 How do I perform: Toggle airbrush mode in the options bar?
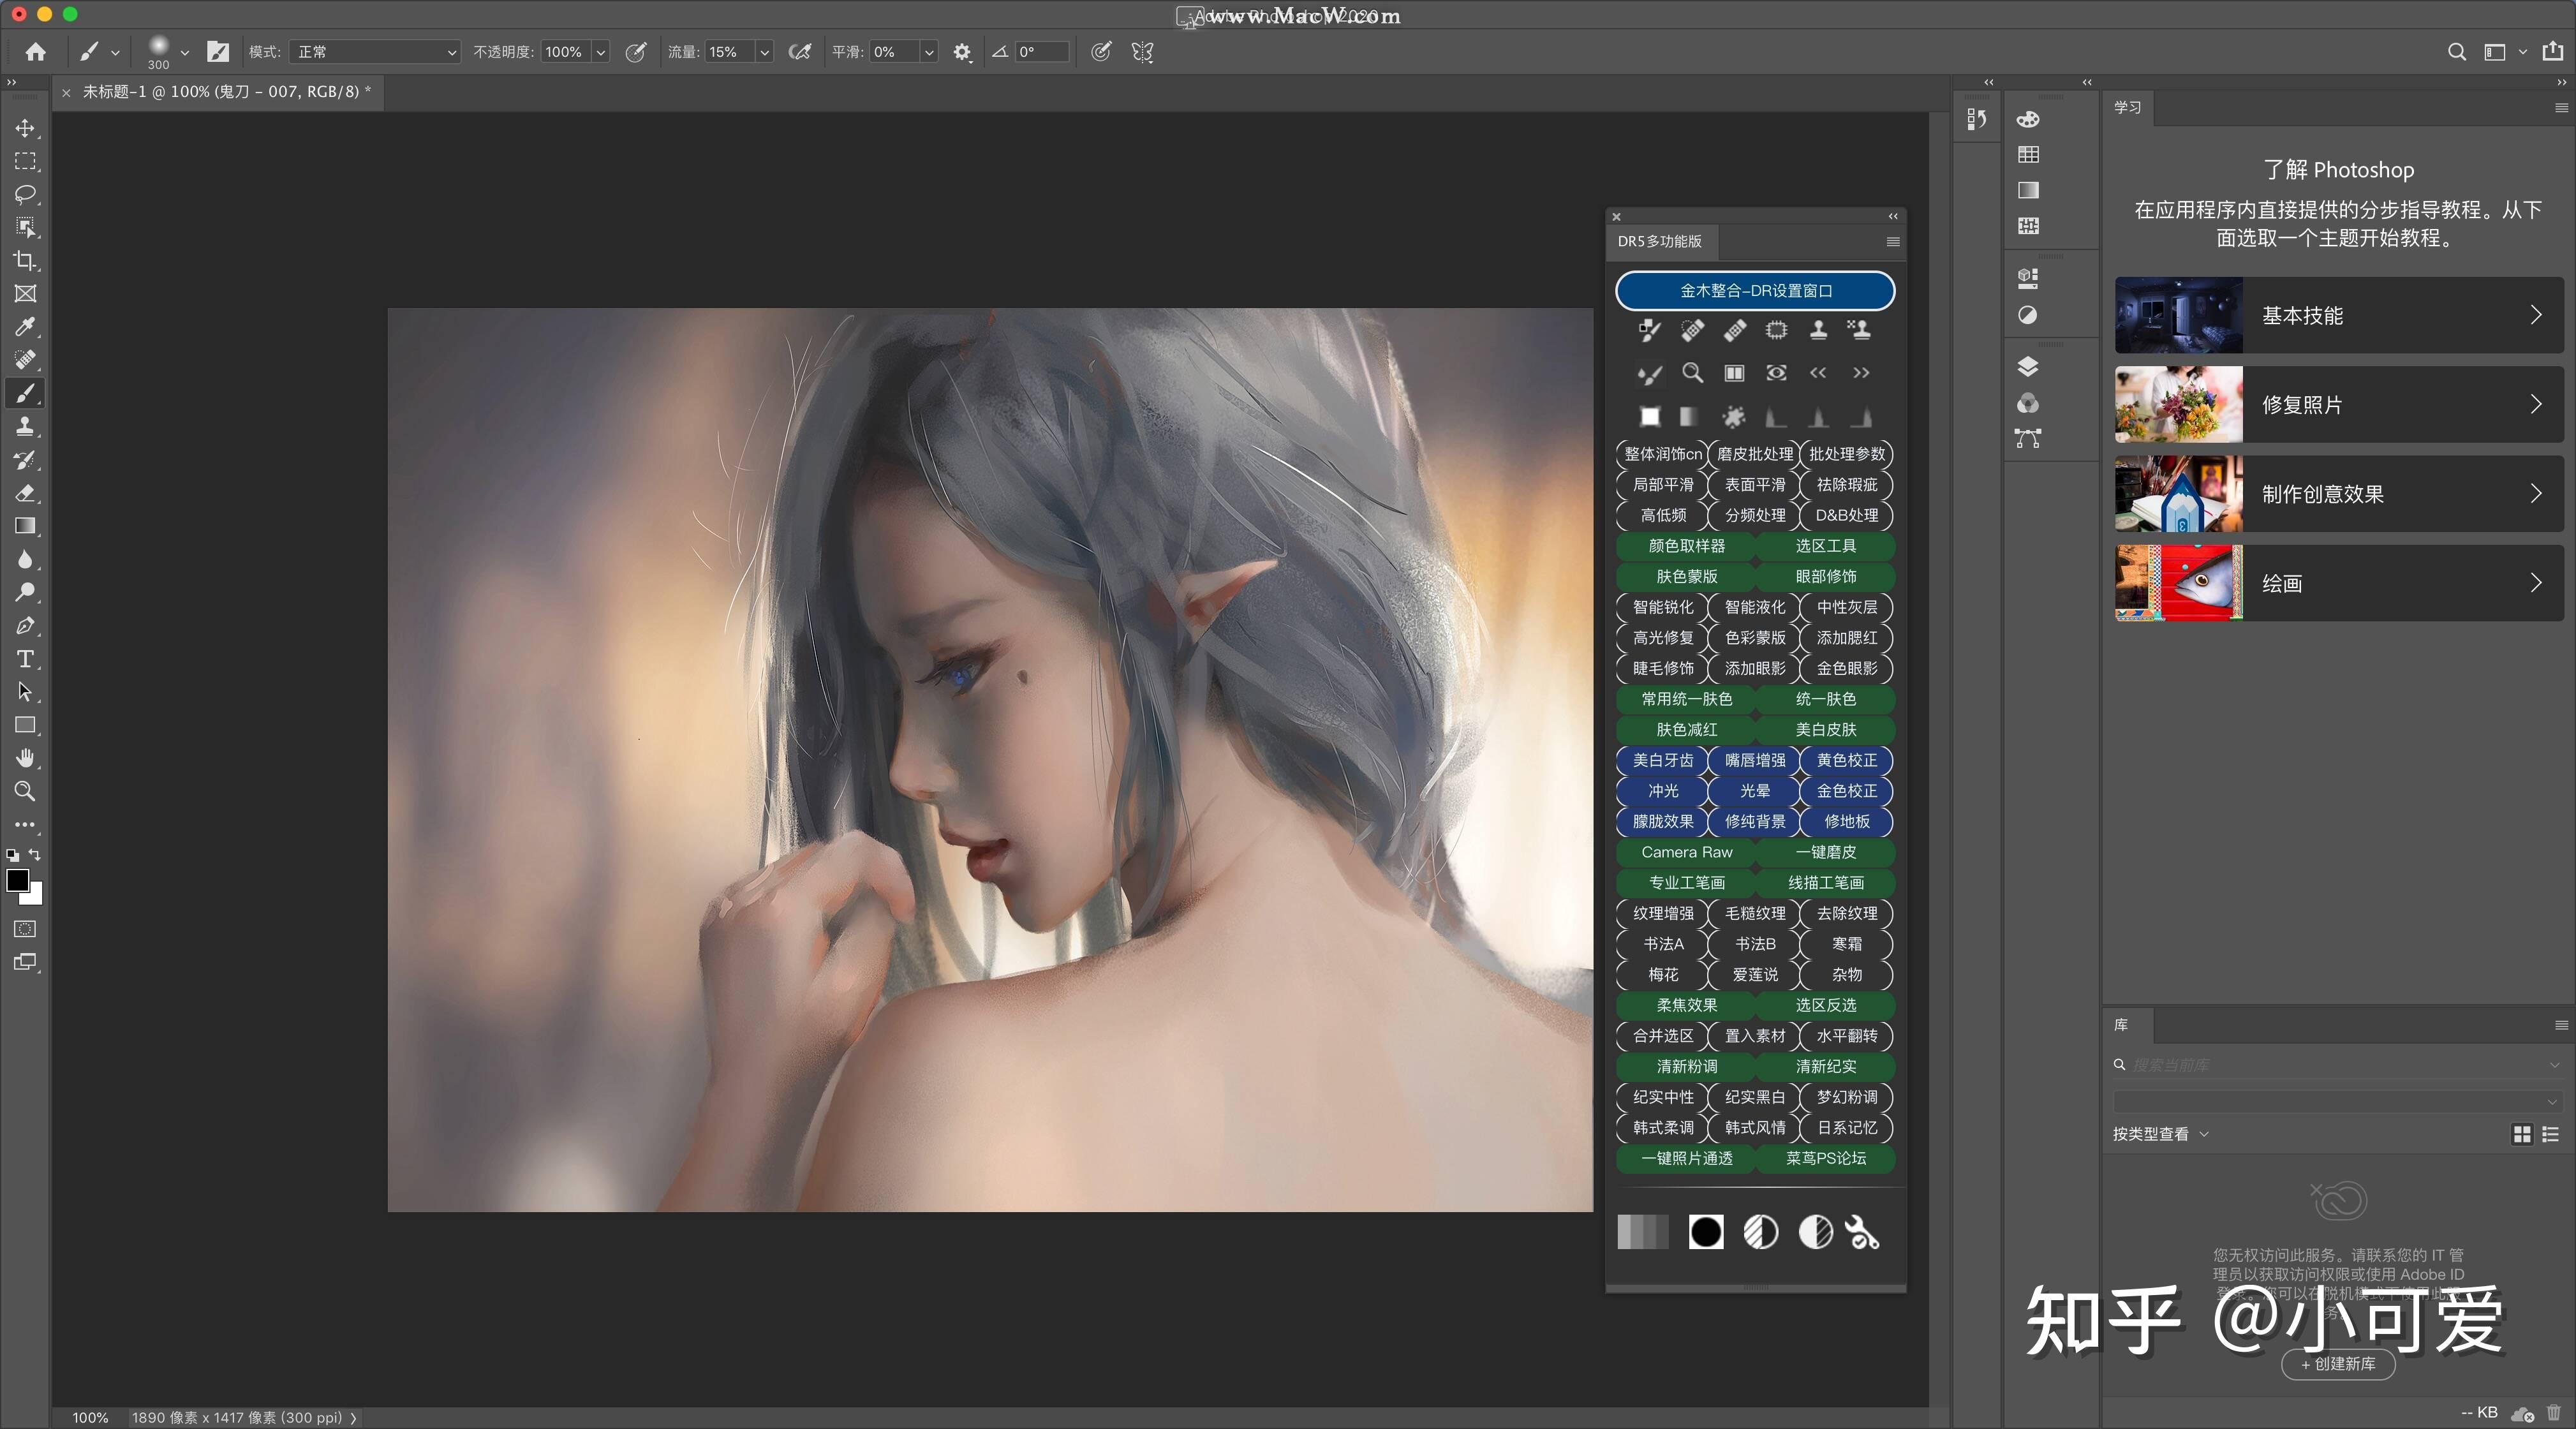(x=800, y=52)
